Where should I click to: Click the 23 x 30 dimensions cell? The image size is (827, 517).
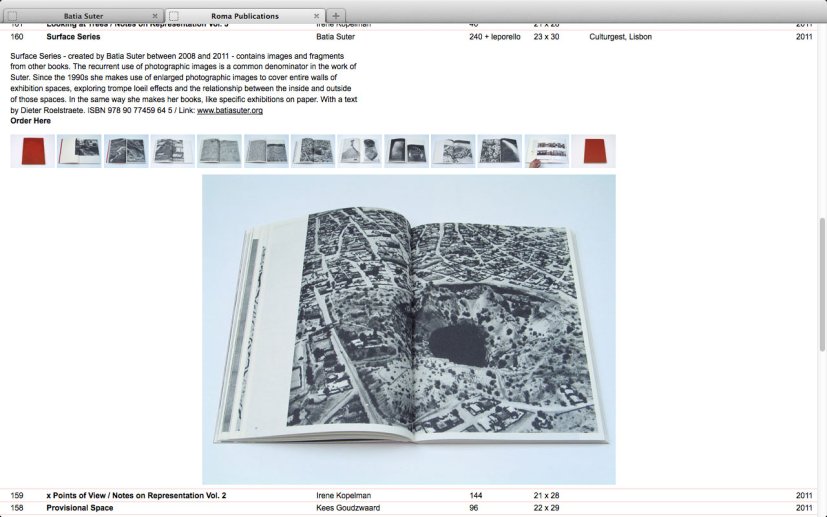[x=546, y=37]
